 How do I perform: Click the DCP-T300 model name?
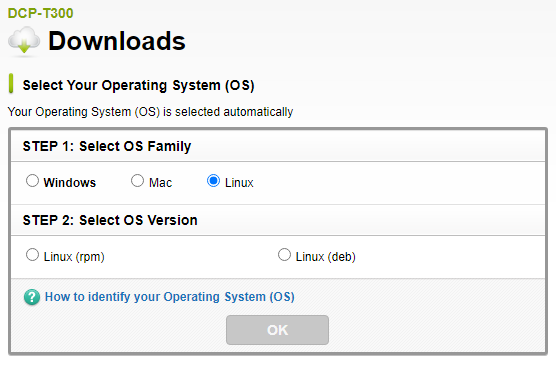tap(40, 13)
